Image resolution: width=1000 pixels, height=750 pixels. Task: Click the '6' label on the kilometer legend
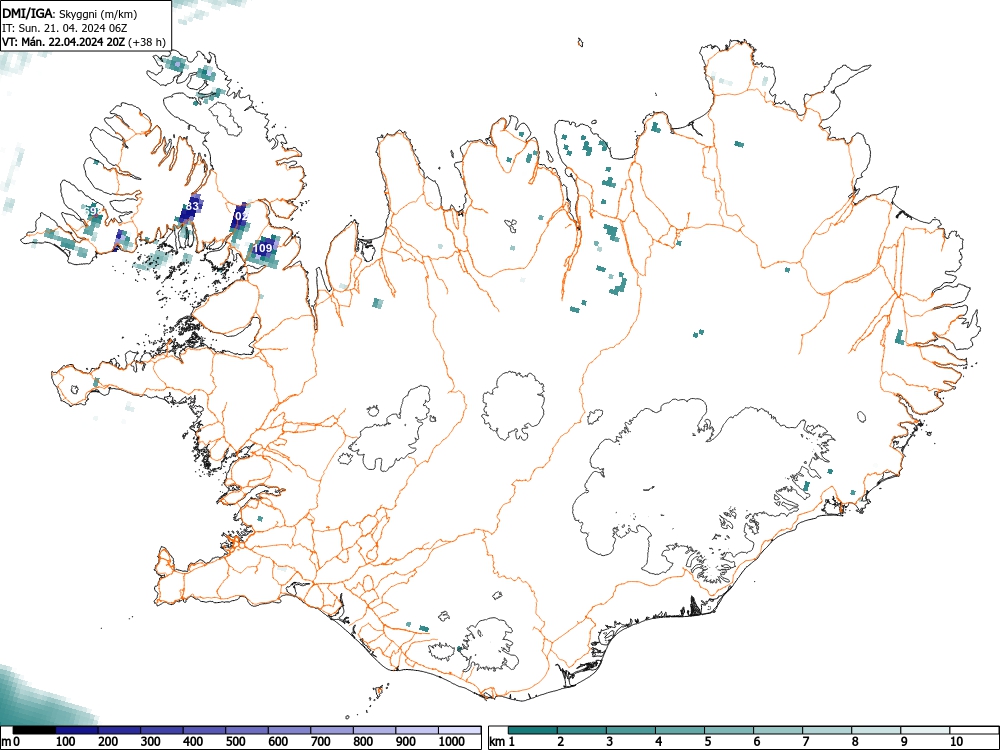tap(757, 742)
